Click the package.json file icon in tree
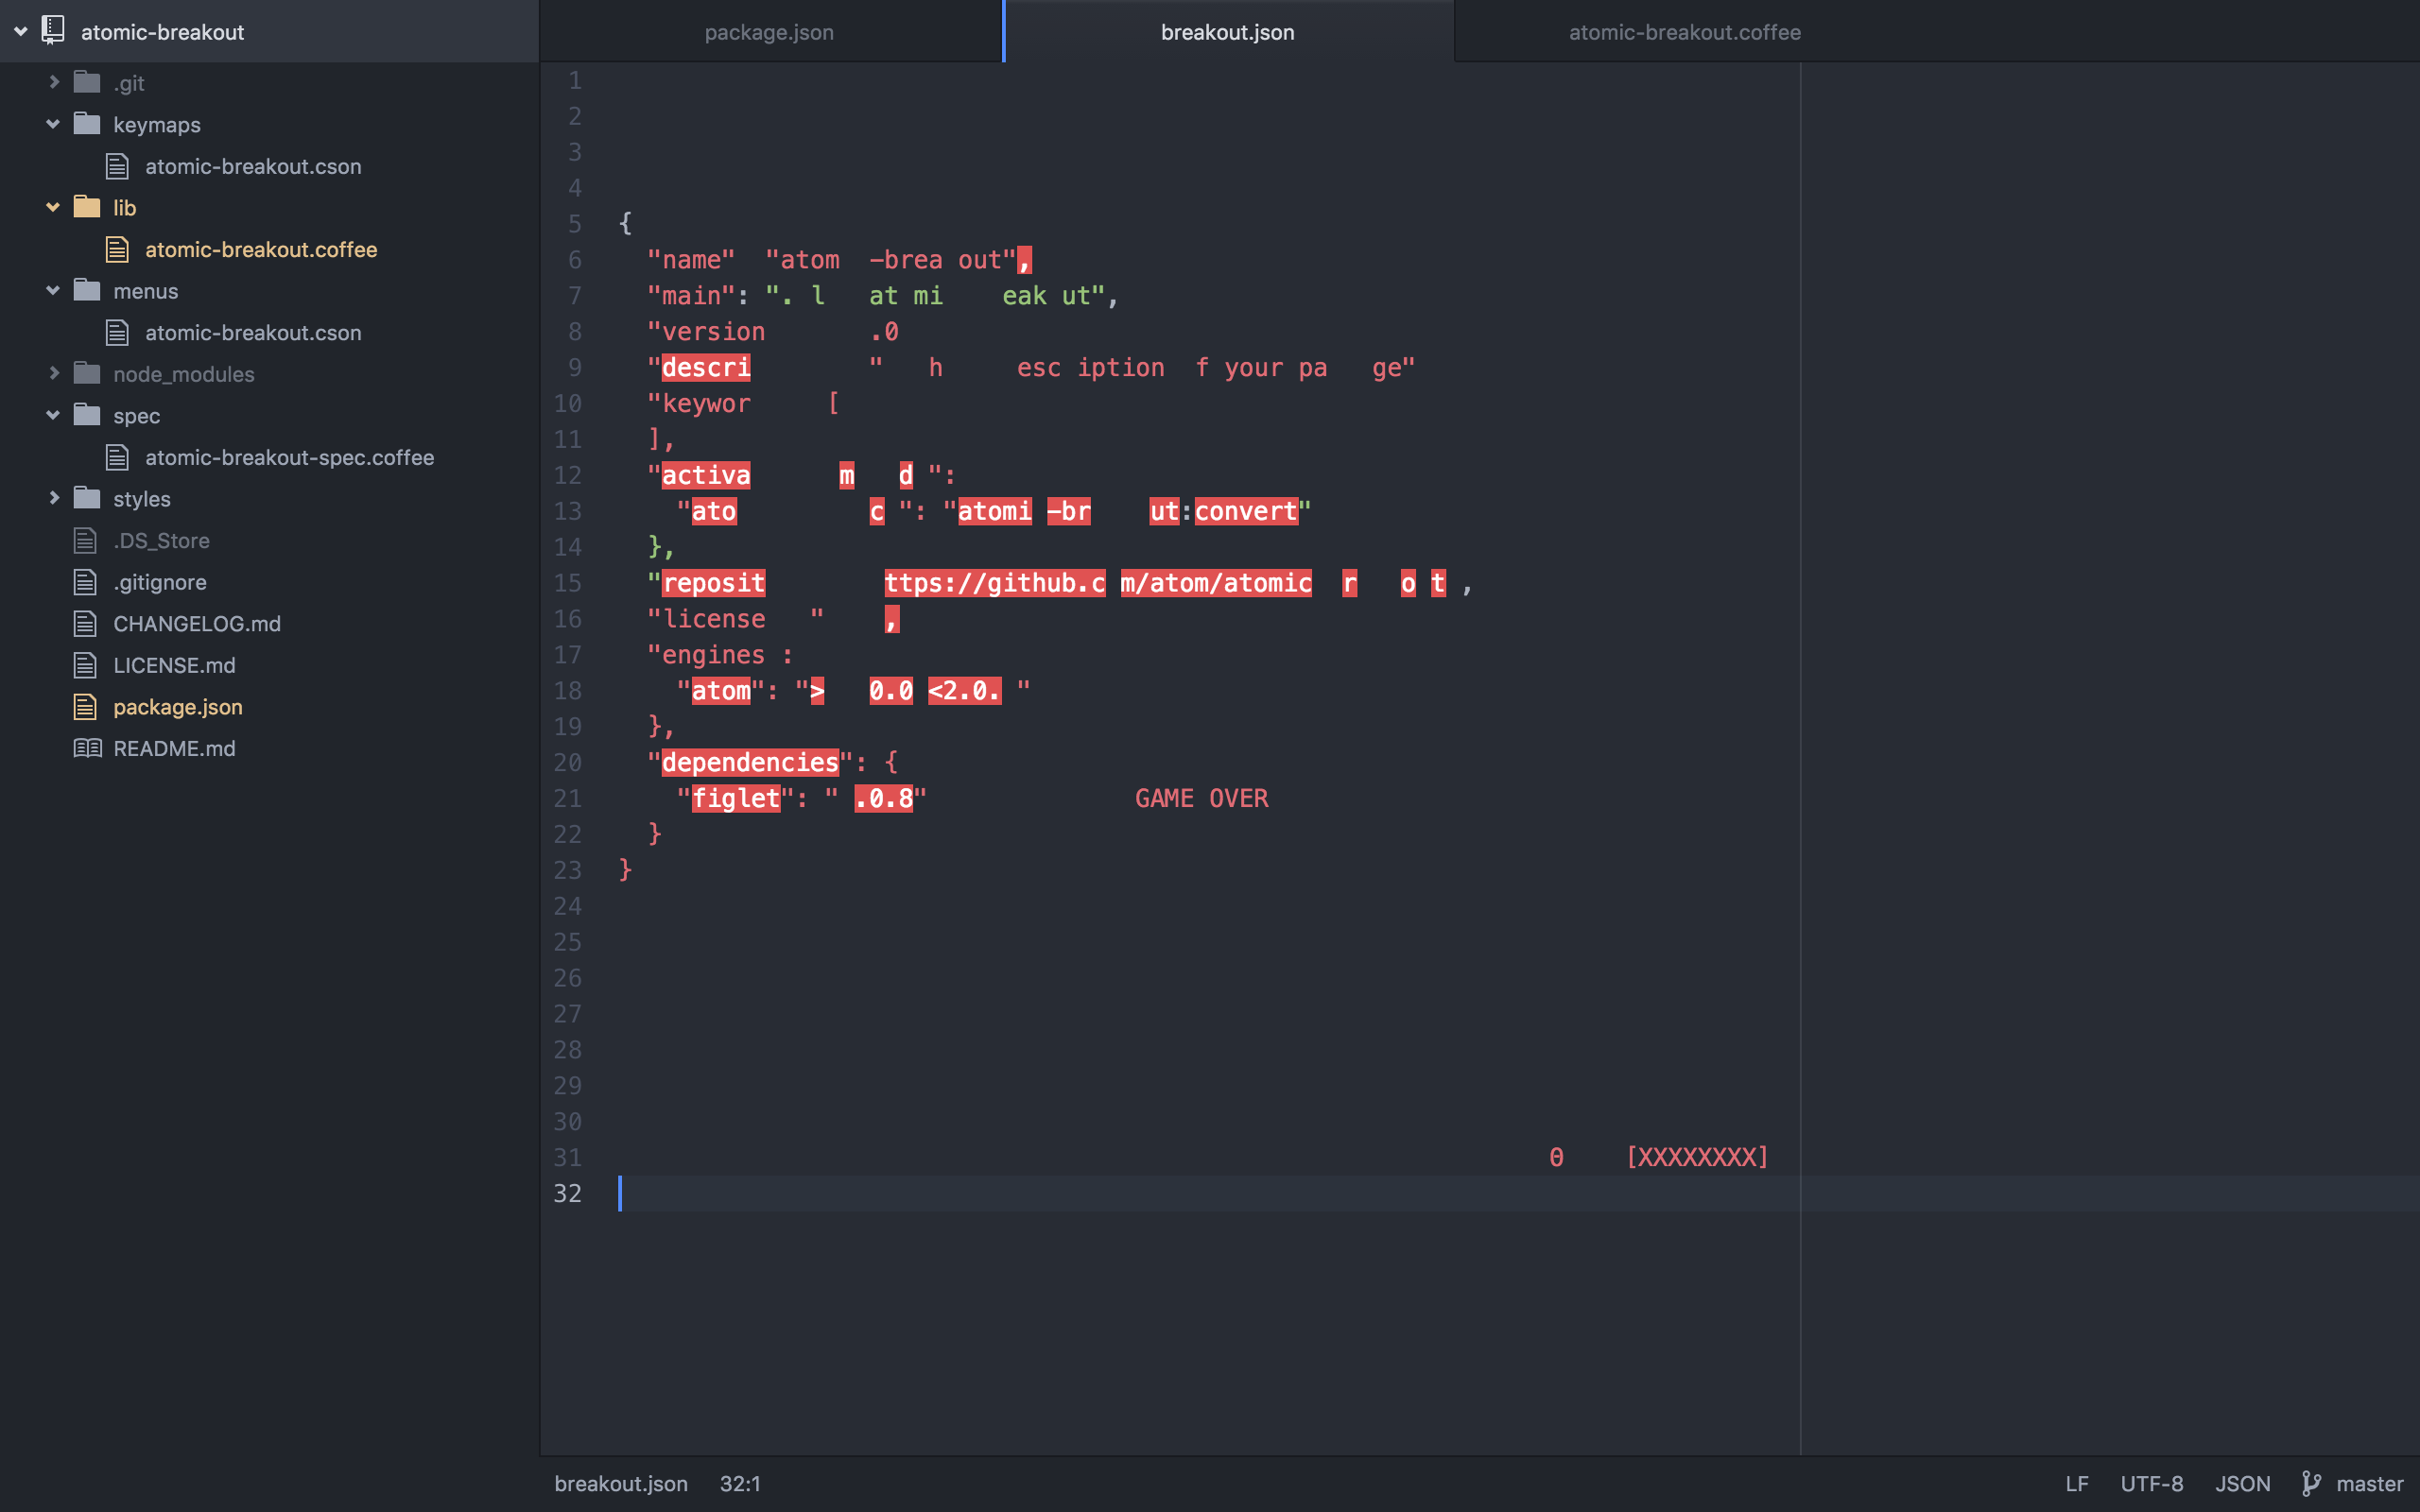The height and width of the screenshot is (1512, 2420). [86, 707]
